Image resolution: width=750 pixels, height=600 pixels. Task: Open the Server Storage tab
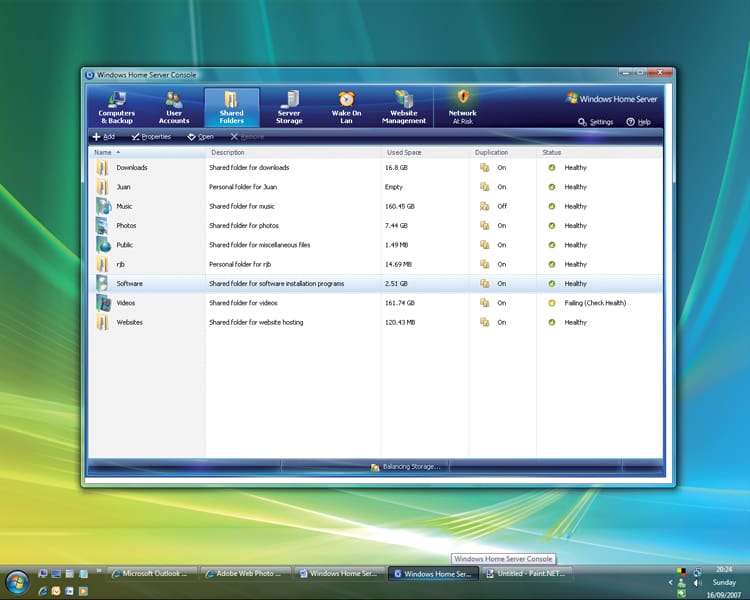(x=289, y=108)
